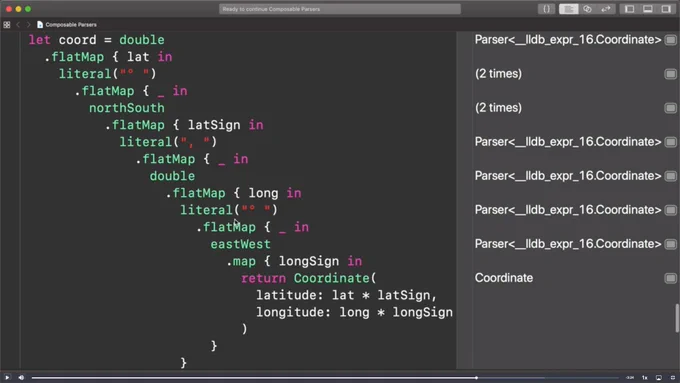This screenshot has height=383, width=680.
Task: Click "return Coordinate(" in the code
Action: tap(309, 278)
